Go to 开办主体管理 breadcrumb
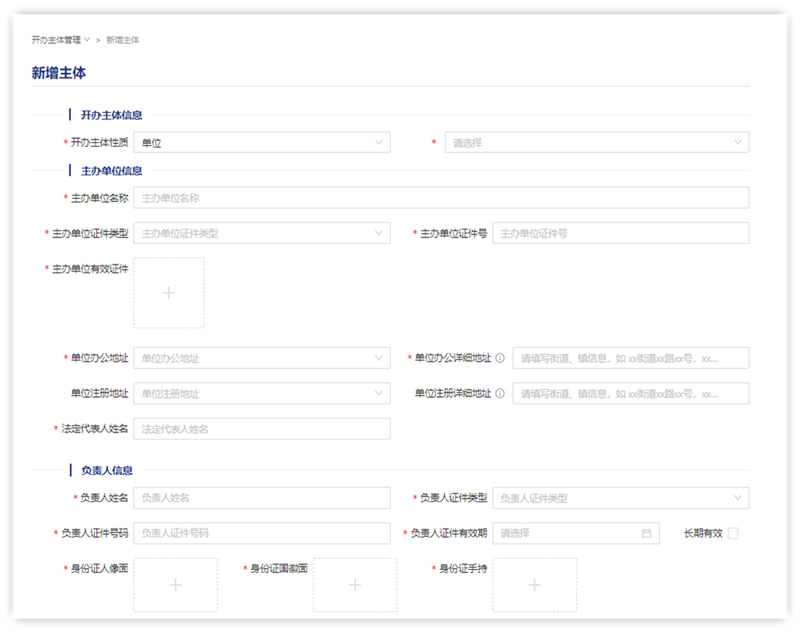 [56, 40]
